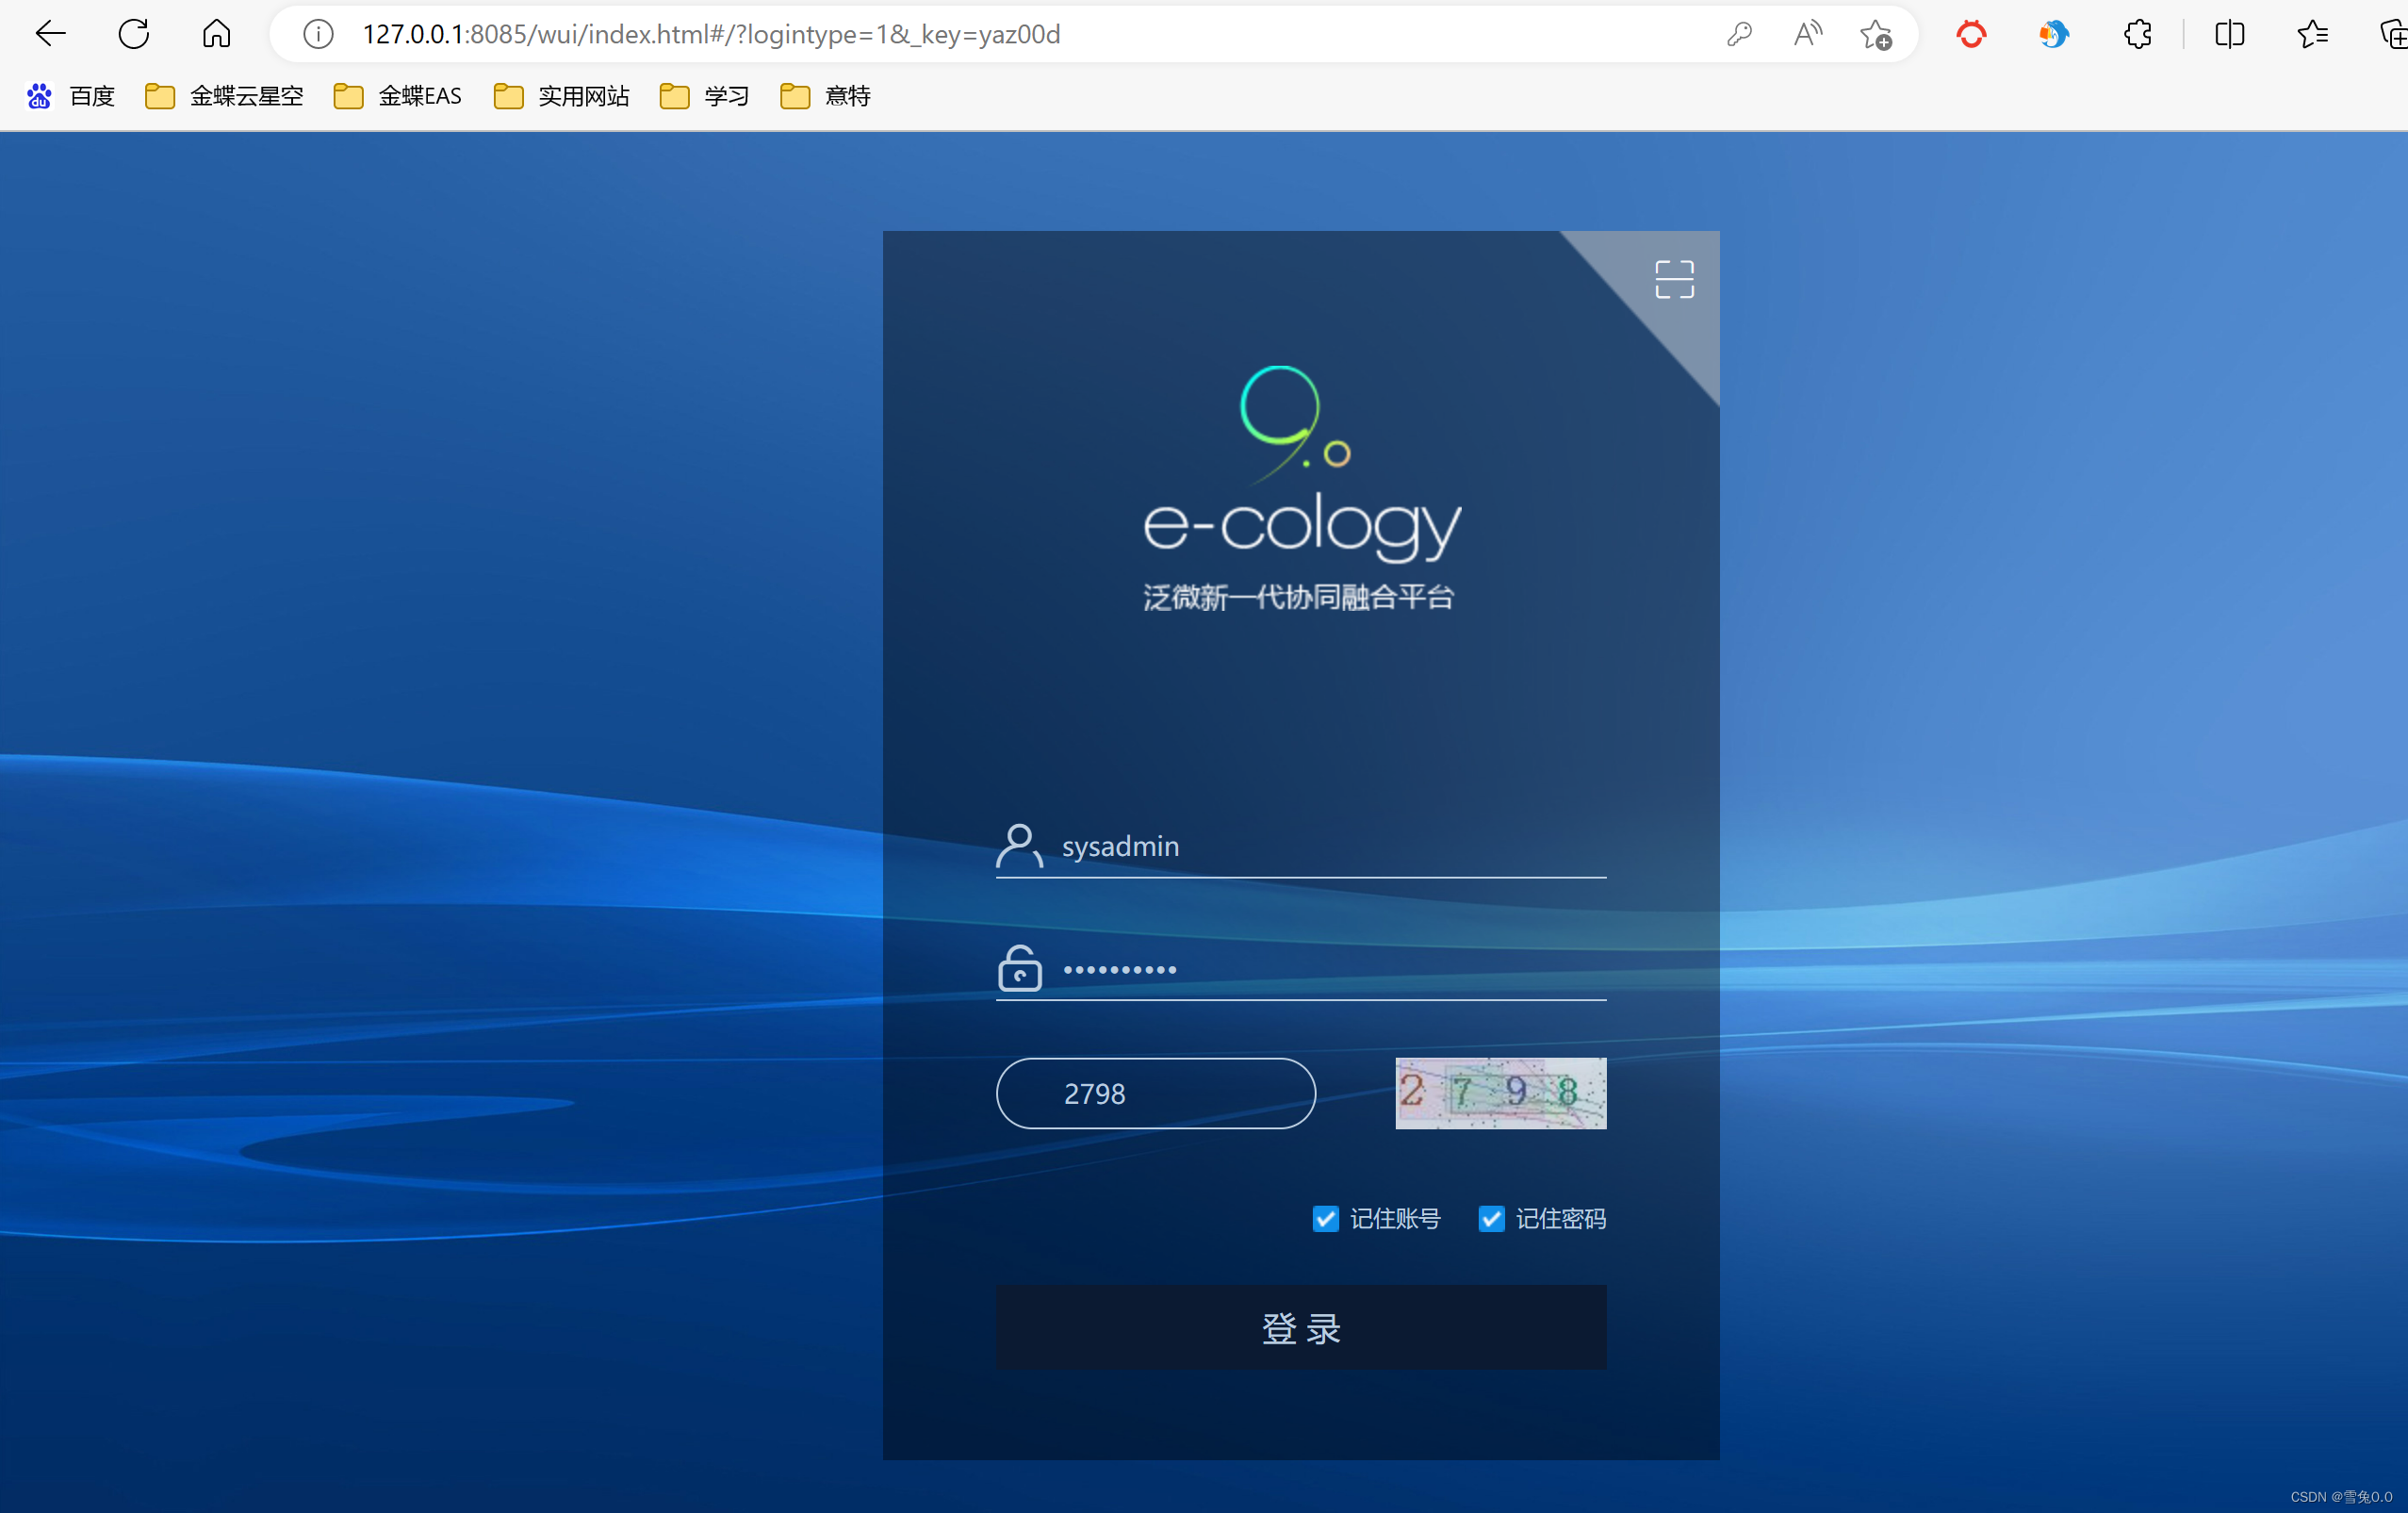Open the browser extensions puzzle icon
This screenshot has width=2408, height=1513.
(2137, 34)
